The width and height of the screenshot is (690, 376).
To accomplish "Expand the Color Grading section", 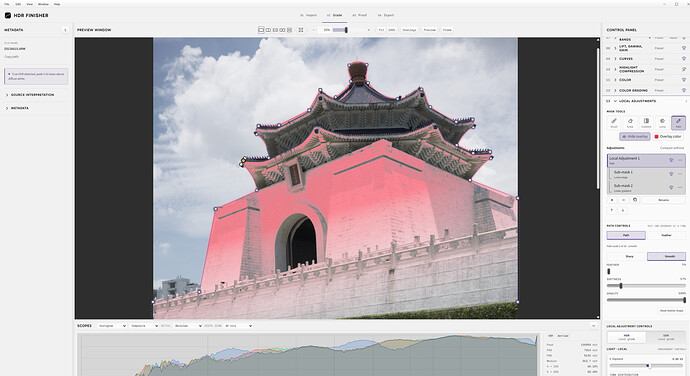I will coord(615,90).
